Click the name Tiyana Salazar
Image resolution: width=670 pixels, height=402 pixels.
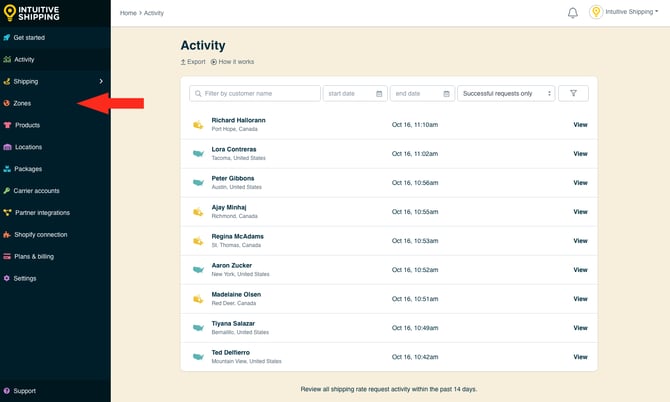(x=233, y=323)
